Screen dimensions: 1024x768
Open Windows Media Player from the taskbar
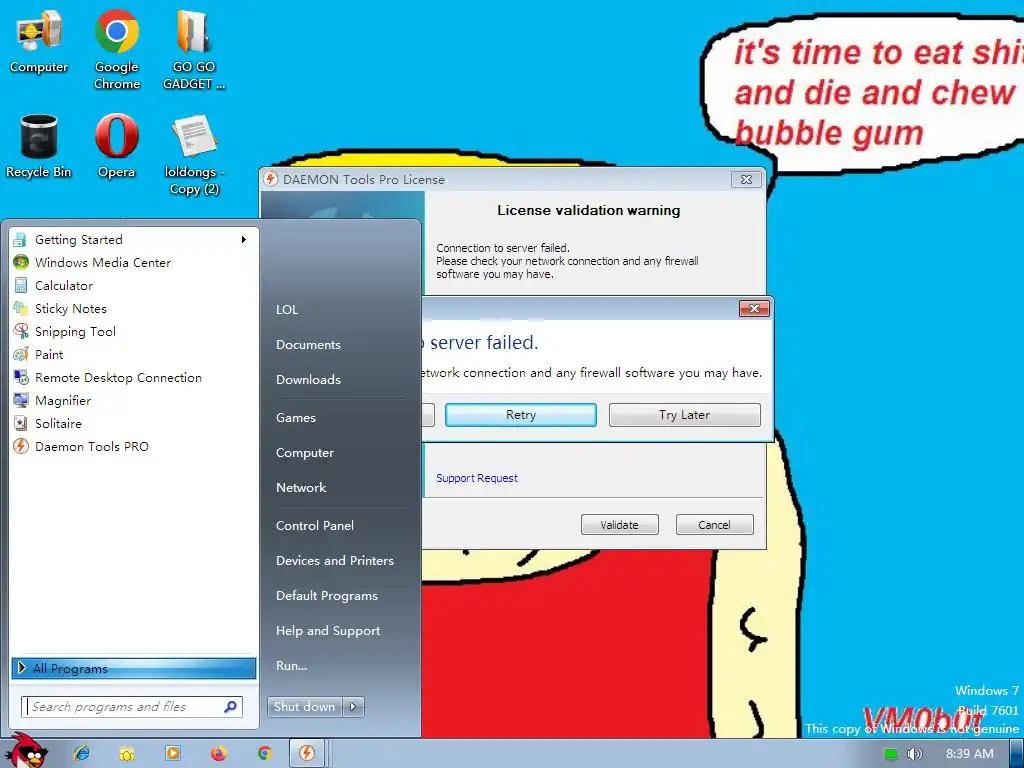[173, 753]
